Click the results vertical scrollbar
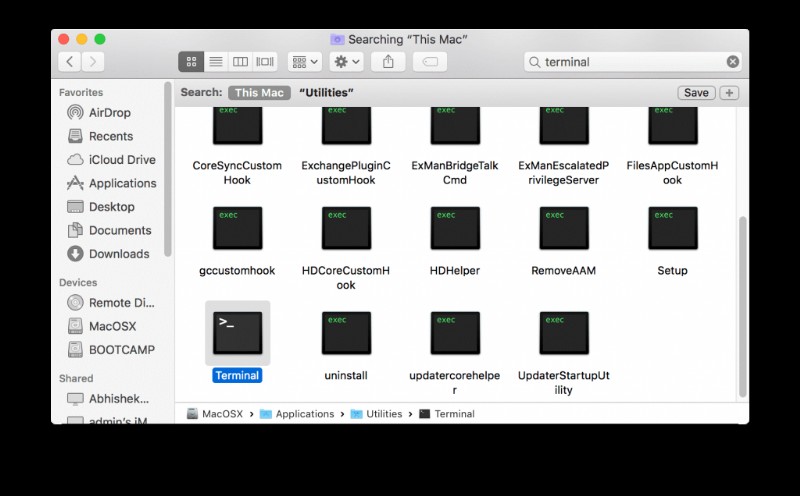This screenshot has height=496, width=800. [743, 307]
